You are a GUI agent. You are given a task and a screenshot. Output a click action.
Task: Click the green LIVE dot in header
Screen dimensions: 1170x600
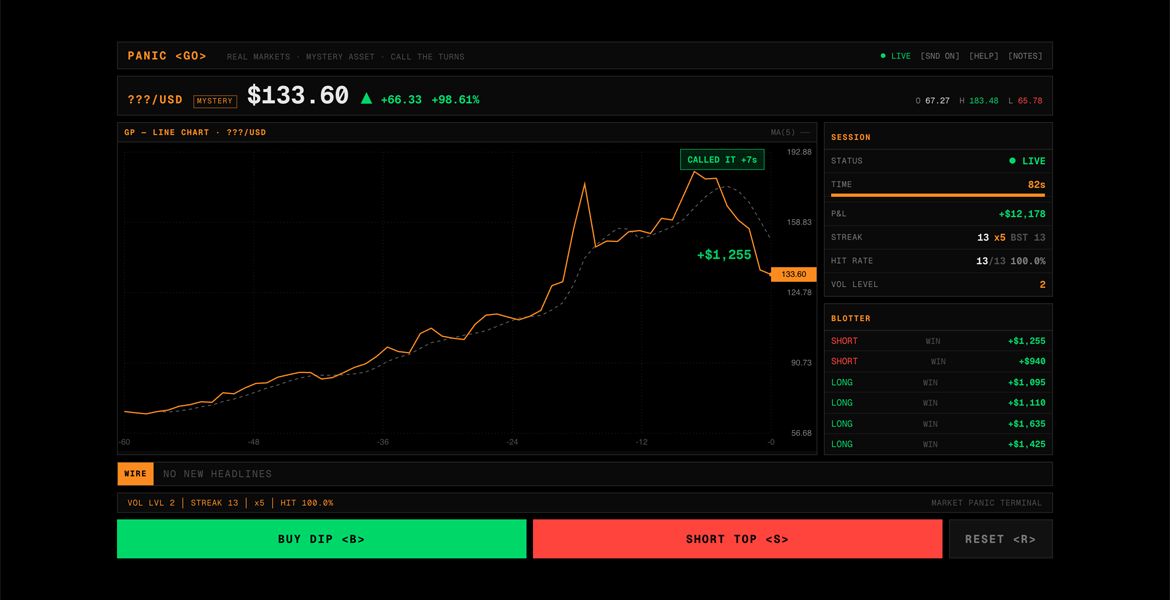[883, 56]
